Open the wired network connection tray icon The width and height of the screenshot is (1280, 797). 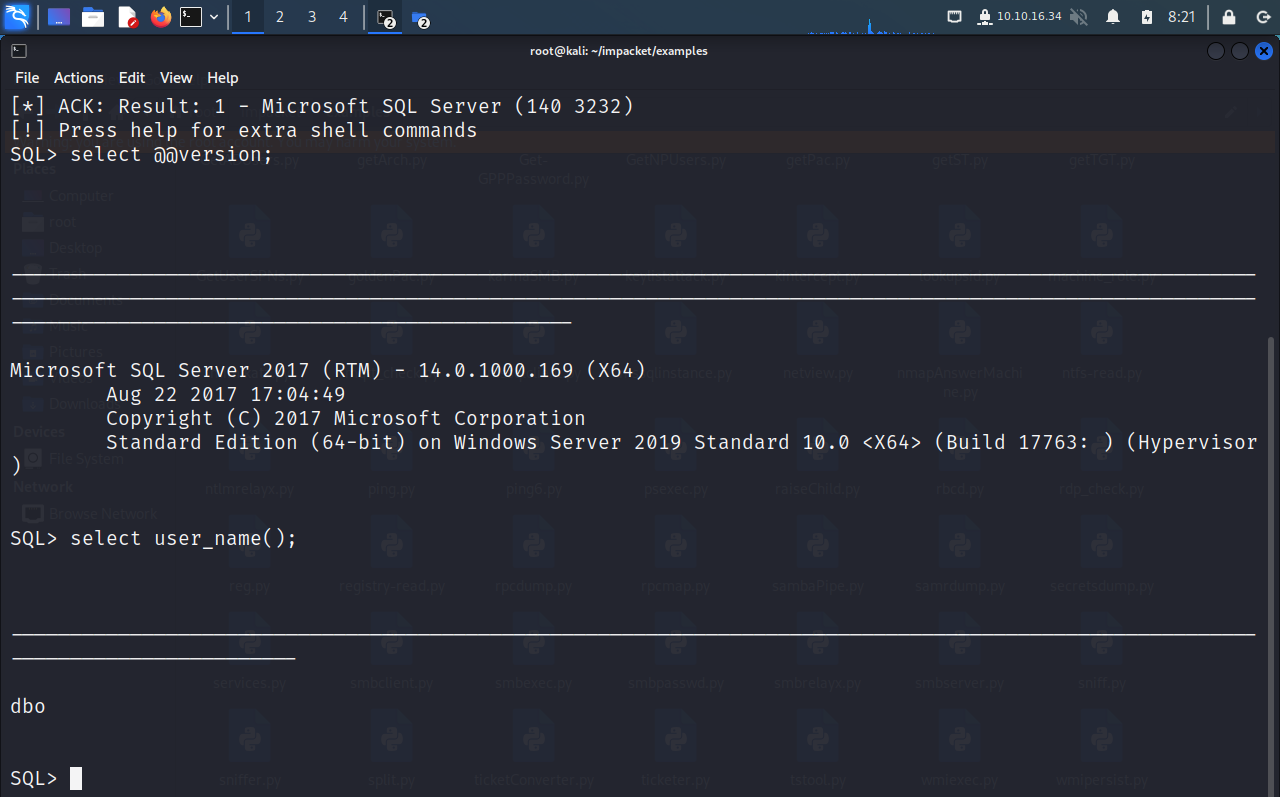tap(955, 17)
